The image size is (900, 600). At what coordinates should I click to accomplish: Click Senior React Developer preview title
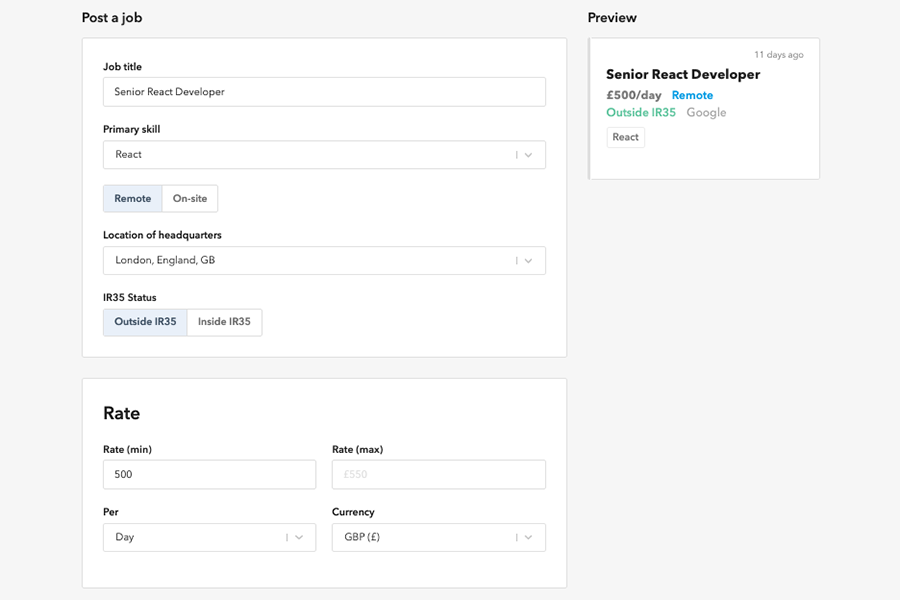point(683,75)
